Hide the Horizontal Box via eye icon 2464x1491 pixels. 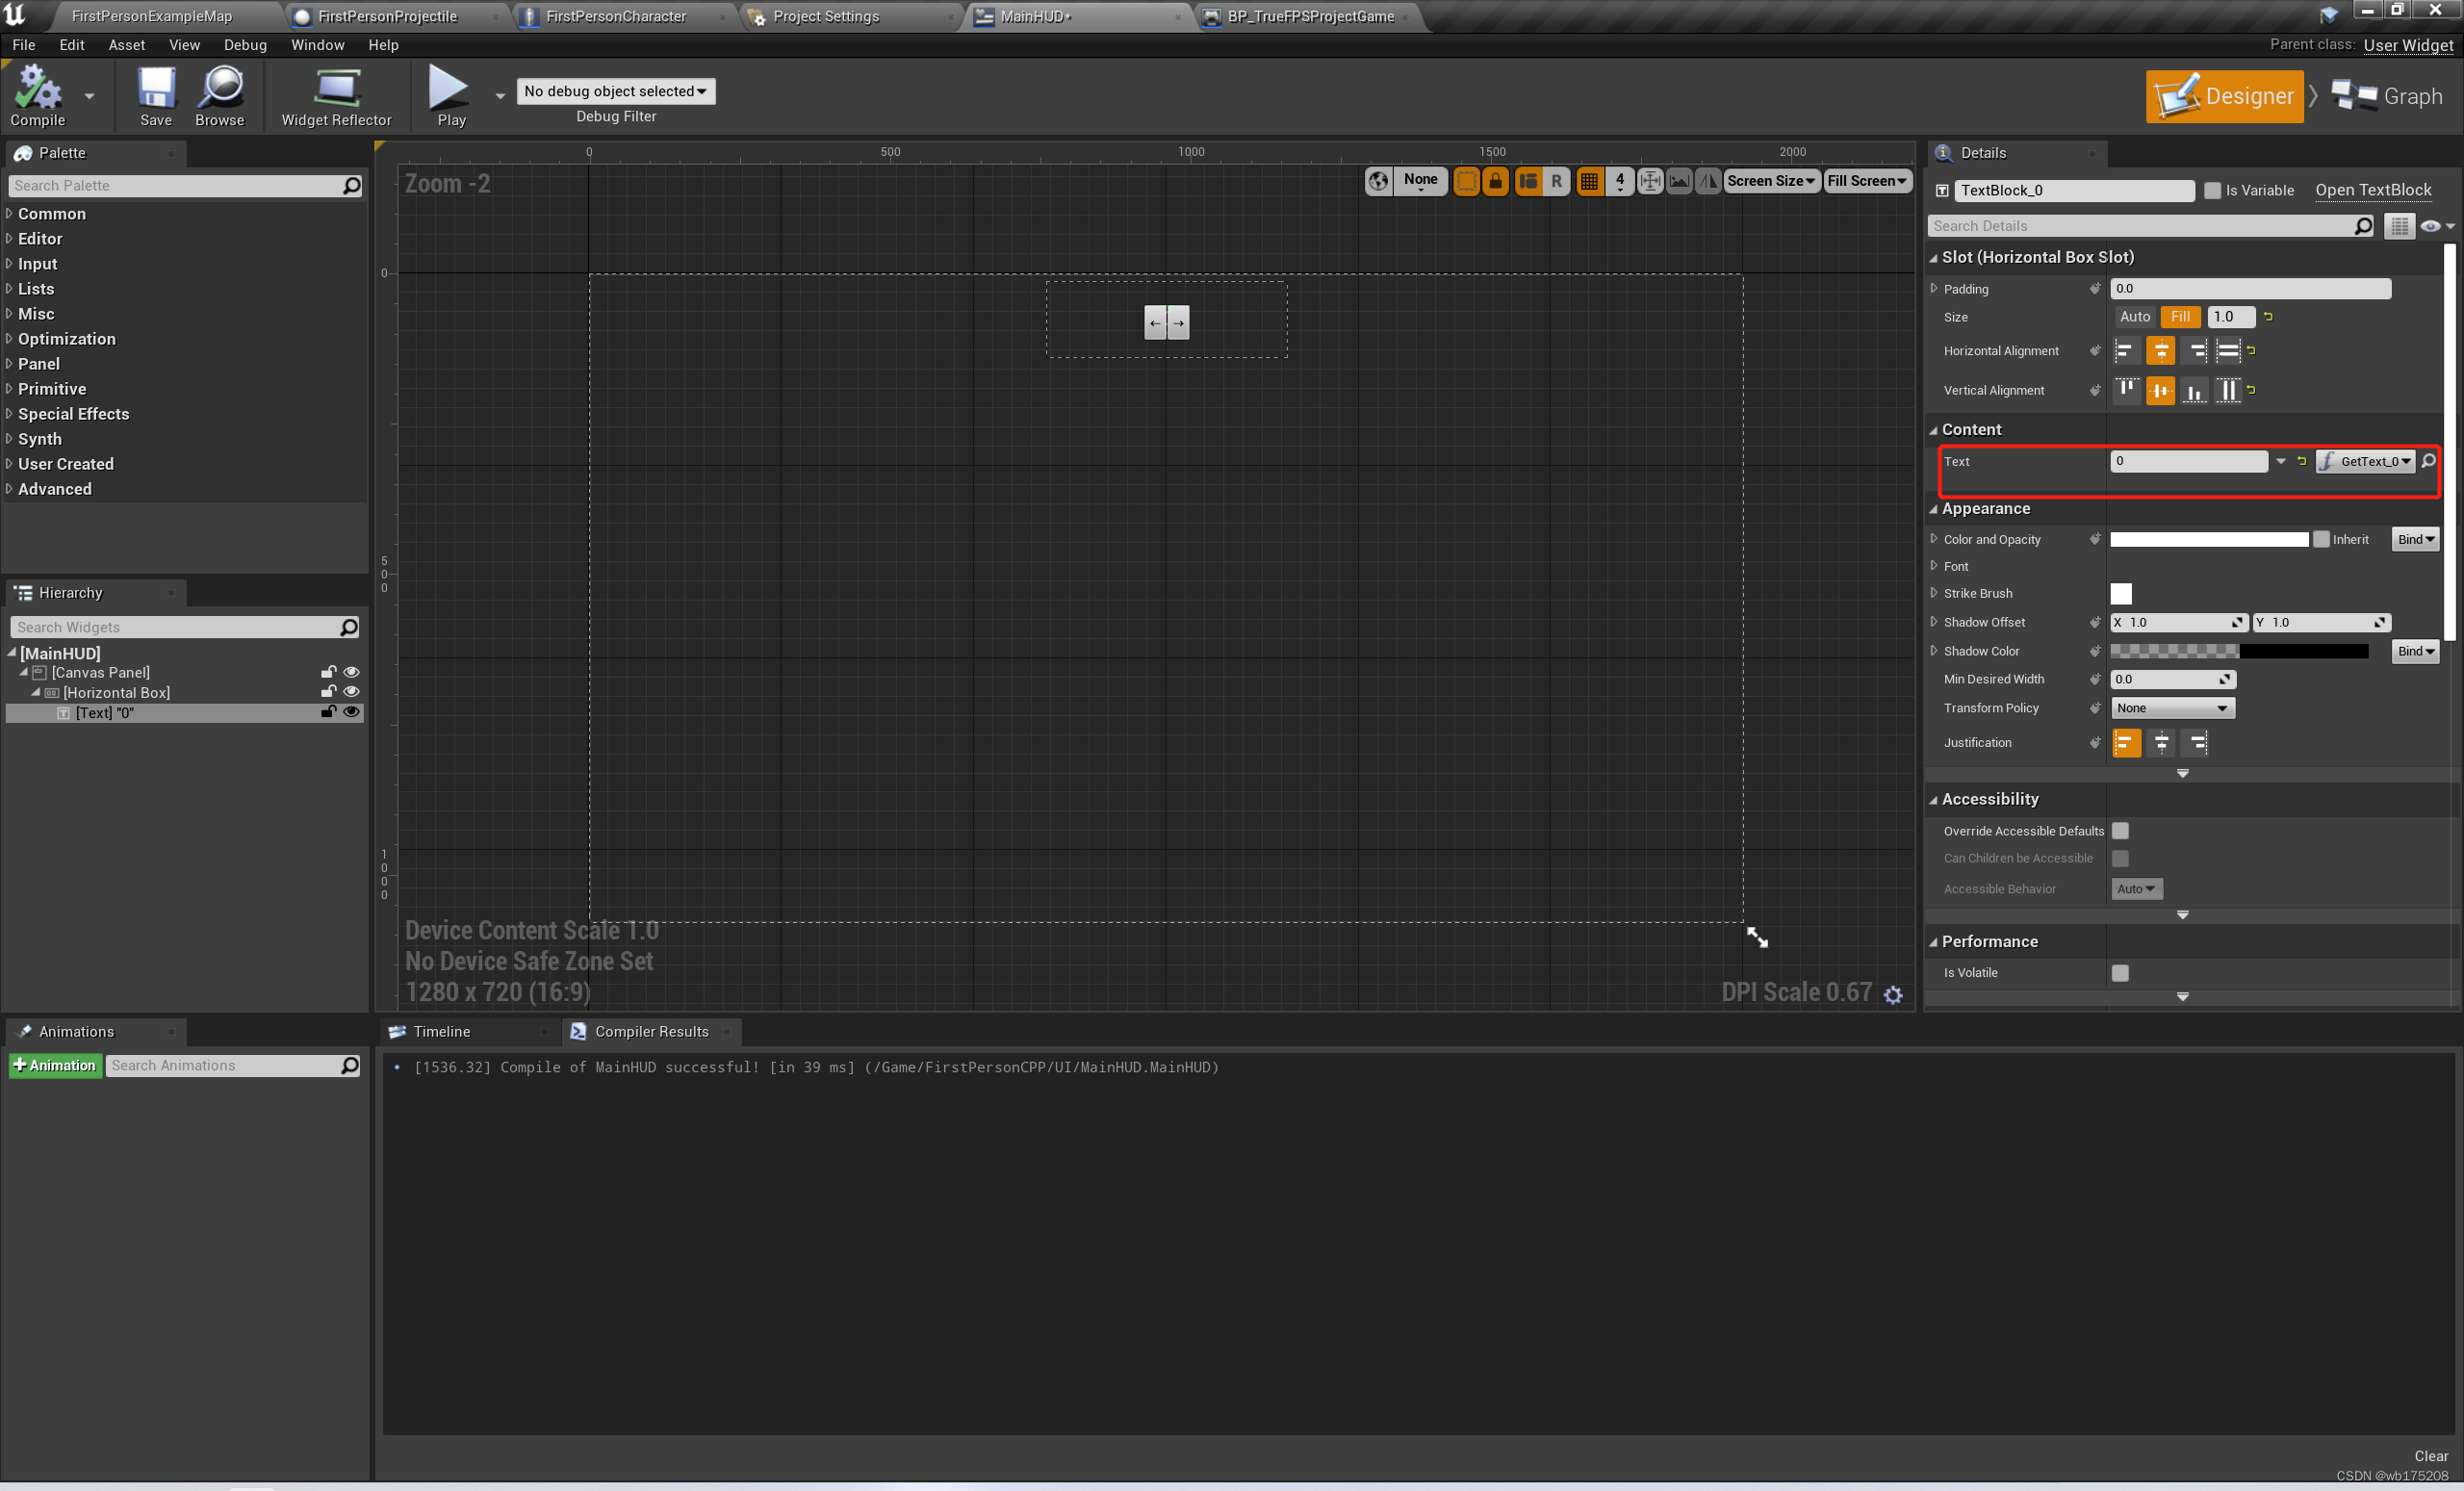tap(351, 692)
